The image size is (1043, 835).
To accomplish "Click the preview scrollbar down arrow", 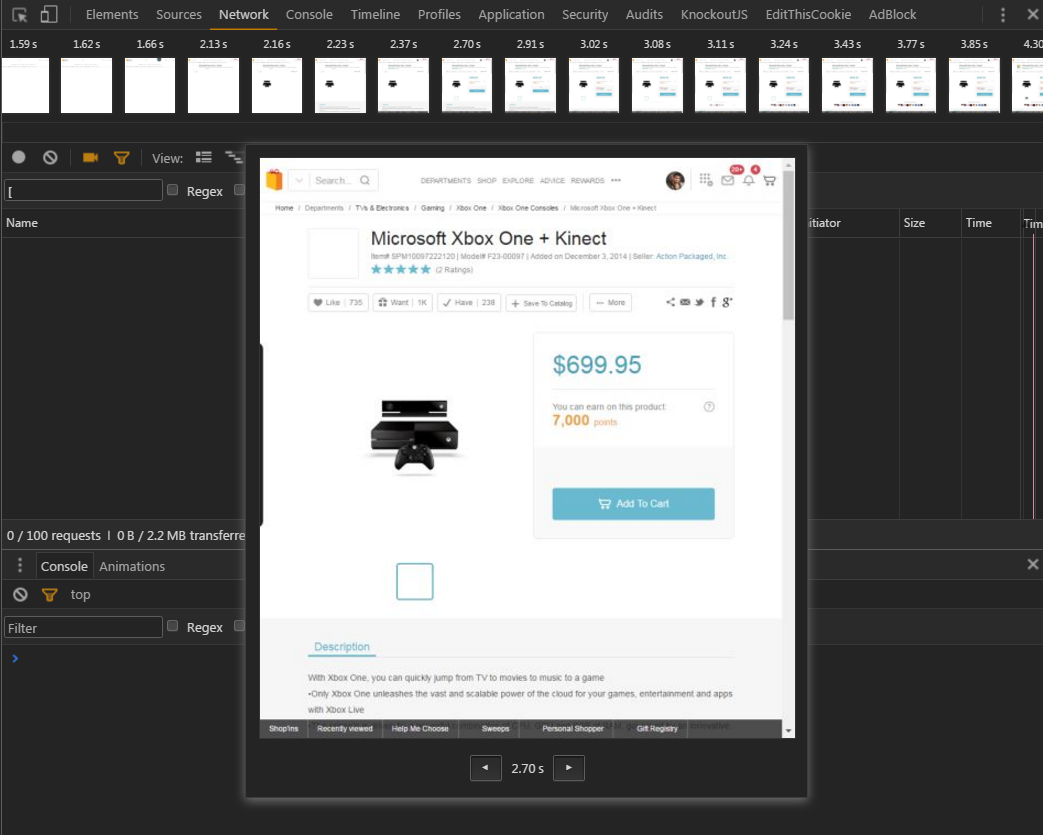I will click(x=788, y=731).
